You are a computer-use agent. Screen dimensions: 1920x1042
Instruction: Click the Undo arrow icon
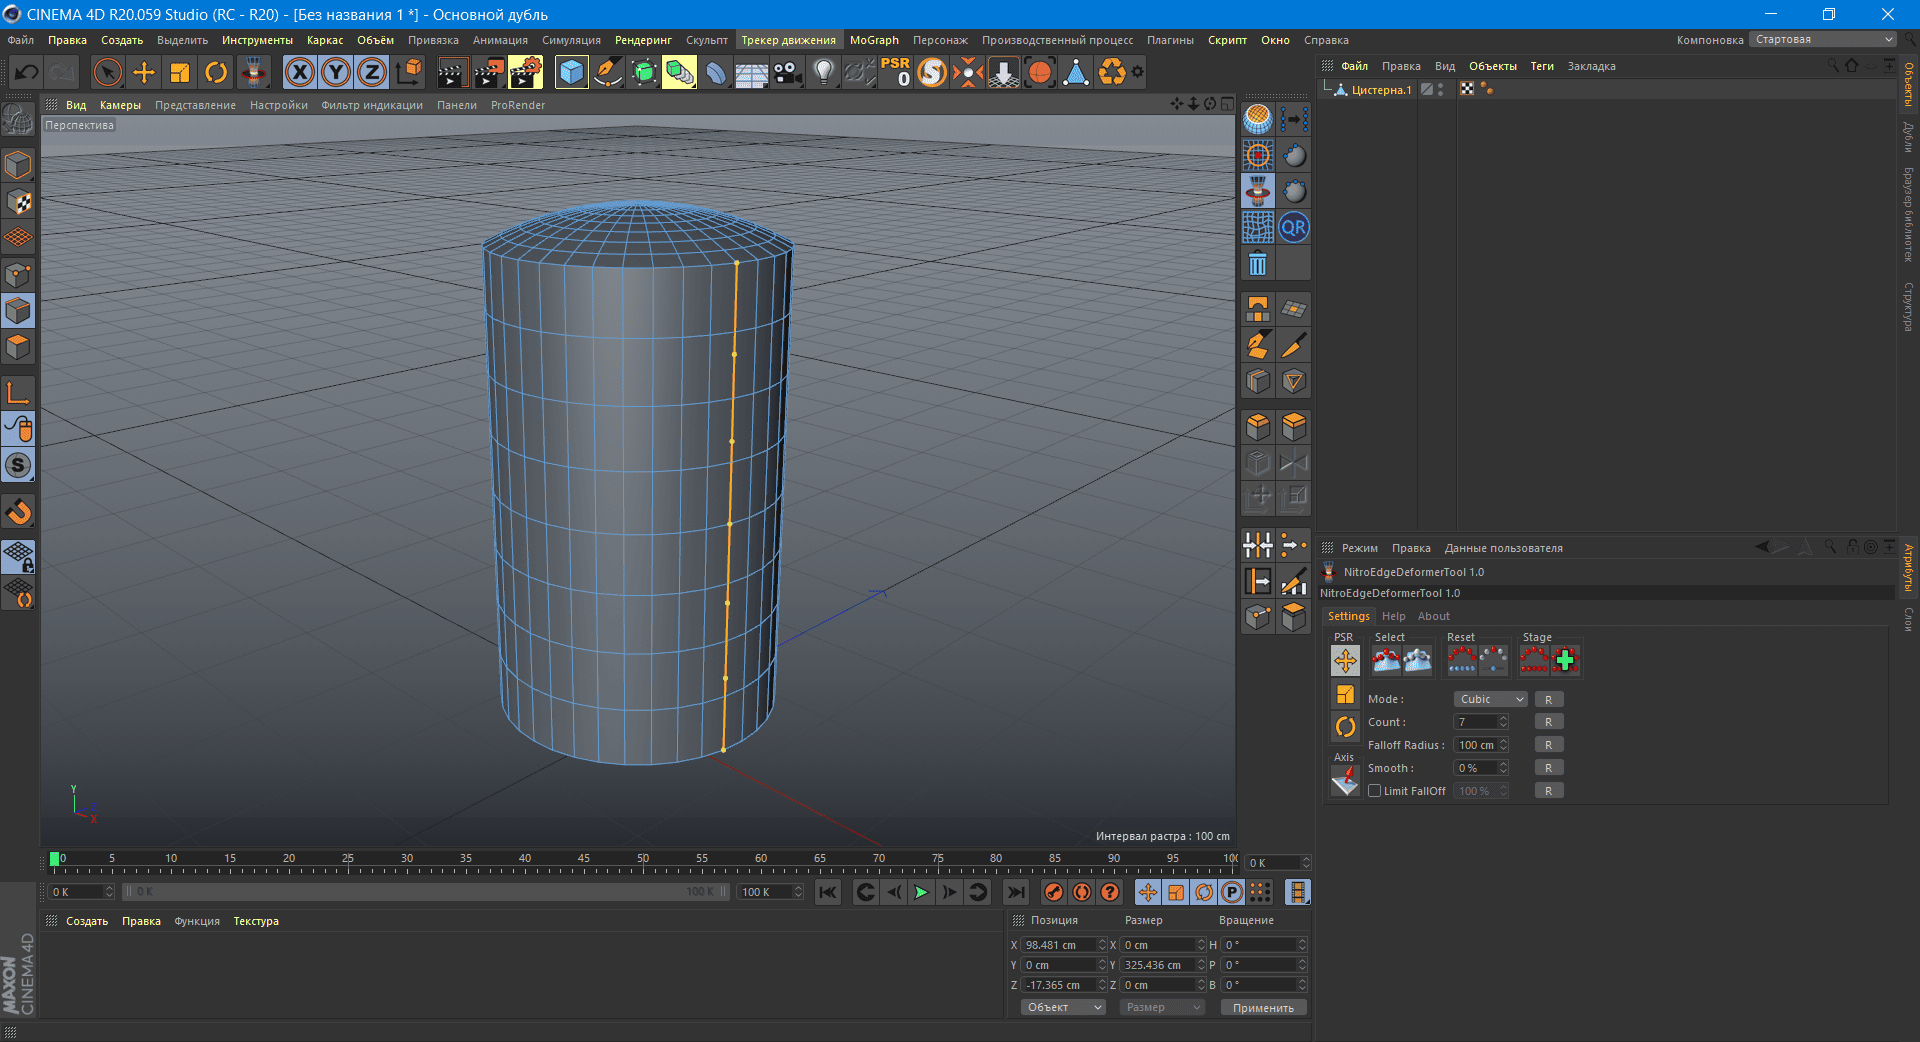tap(27, 72)
